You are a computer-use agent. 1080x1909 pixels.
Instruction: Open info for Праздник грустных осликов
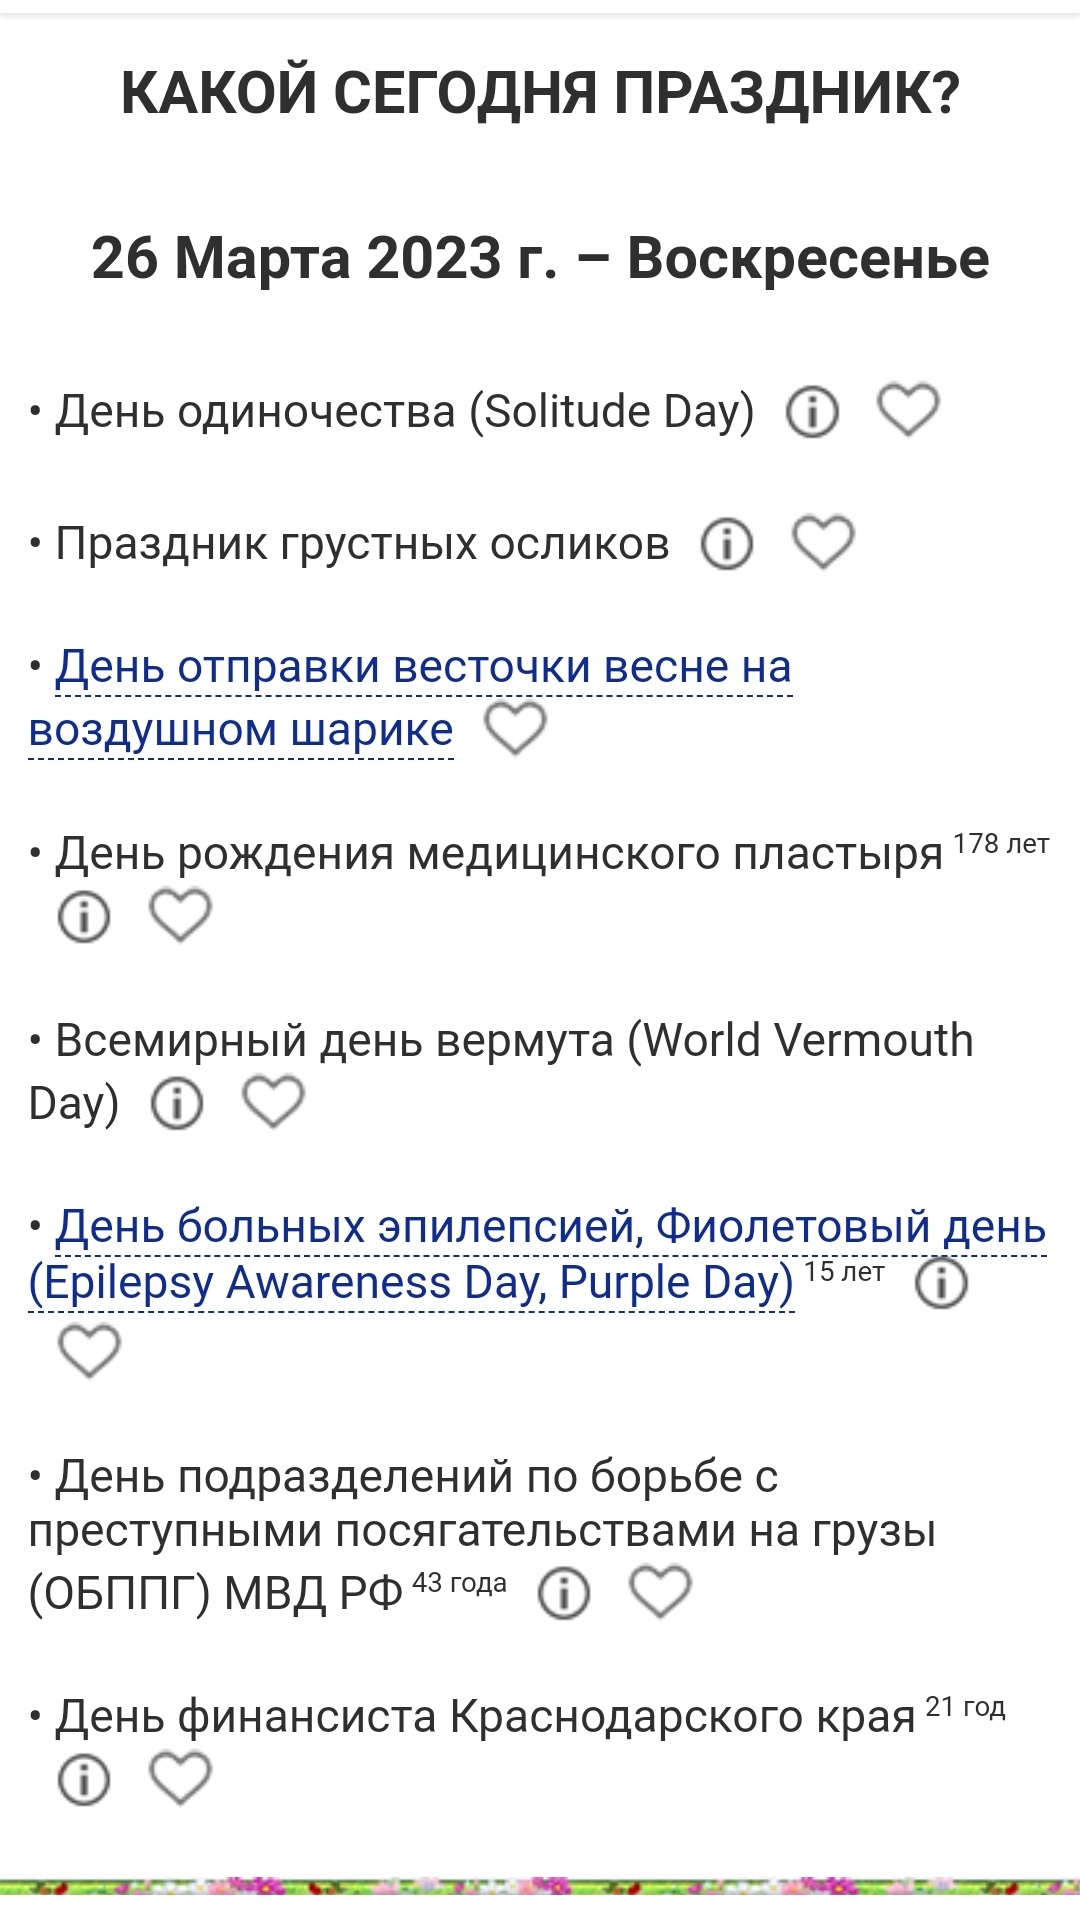point(726,545)
